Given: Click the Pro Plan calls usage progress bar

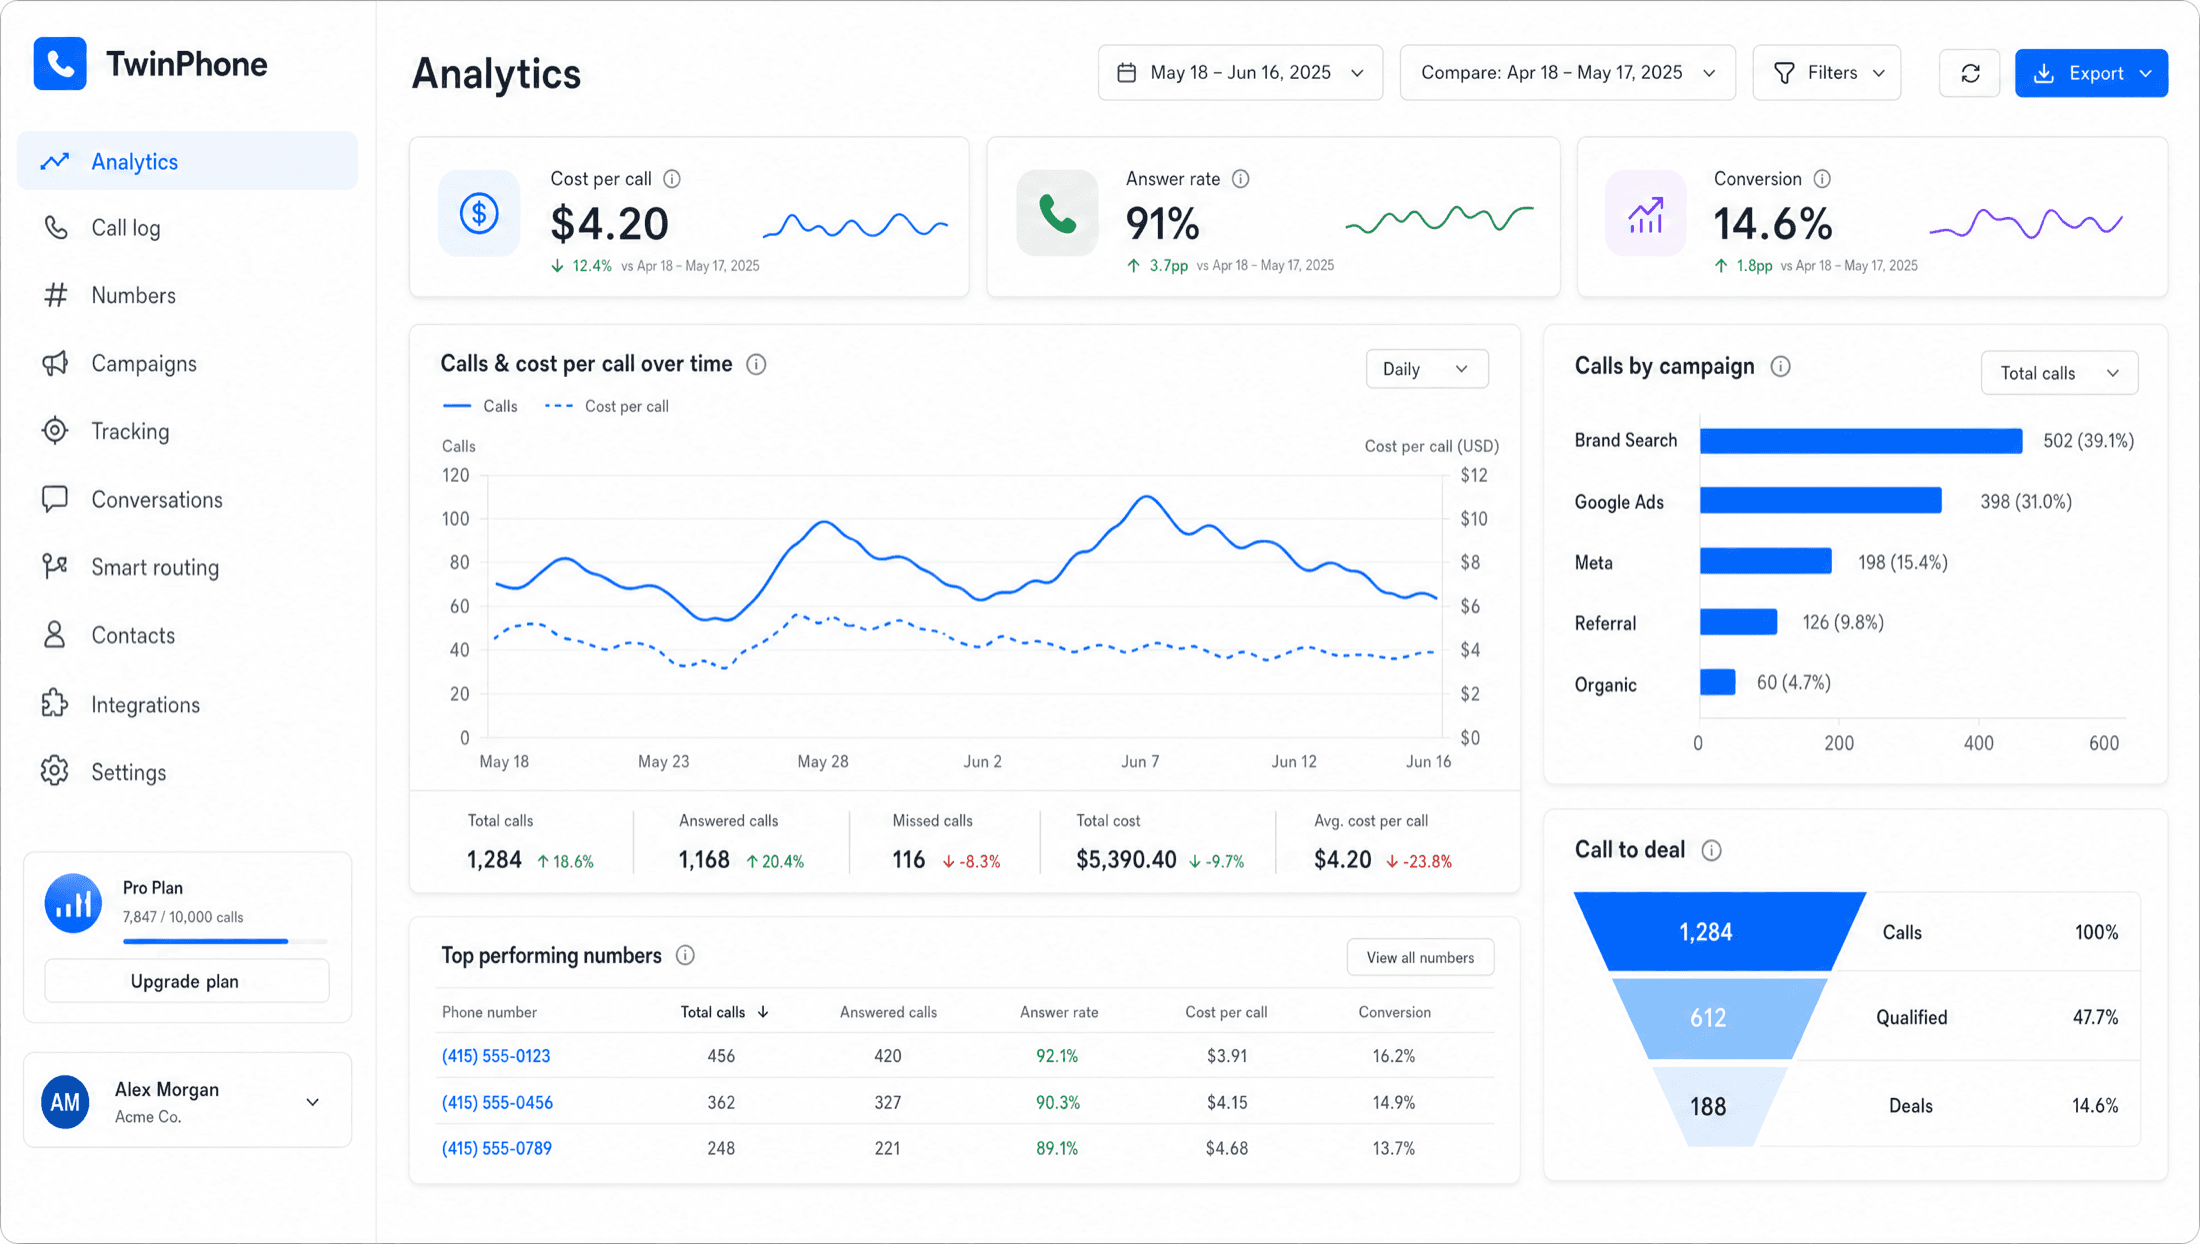Looking at the screenshot, I should [225, 941].
